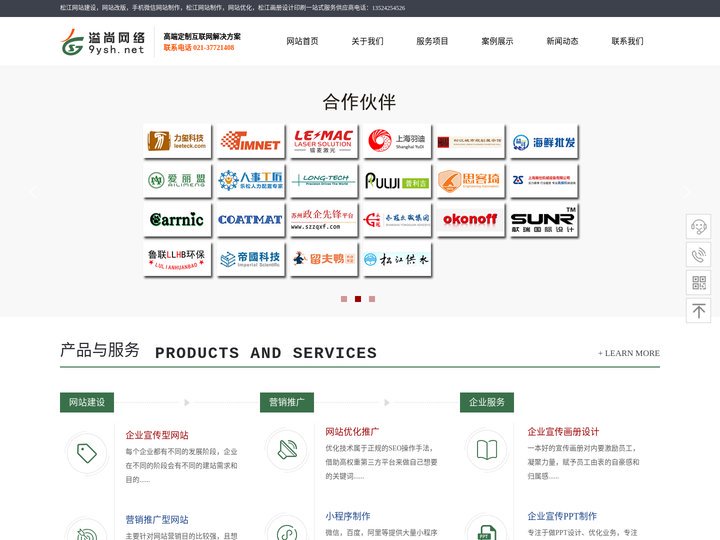Go to the 网站首页 menu item

pyautogui.click(x=302, y=41)
